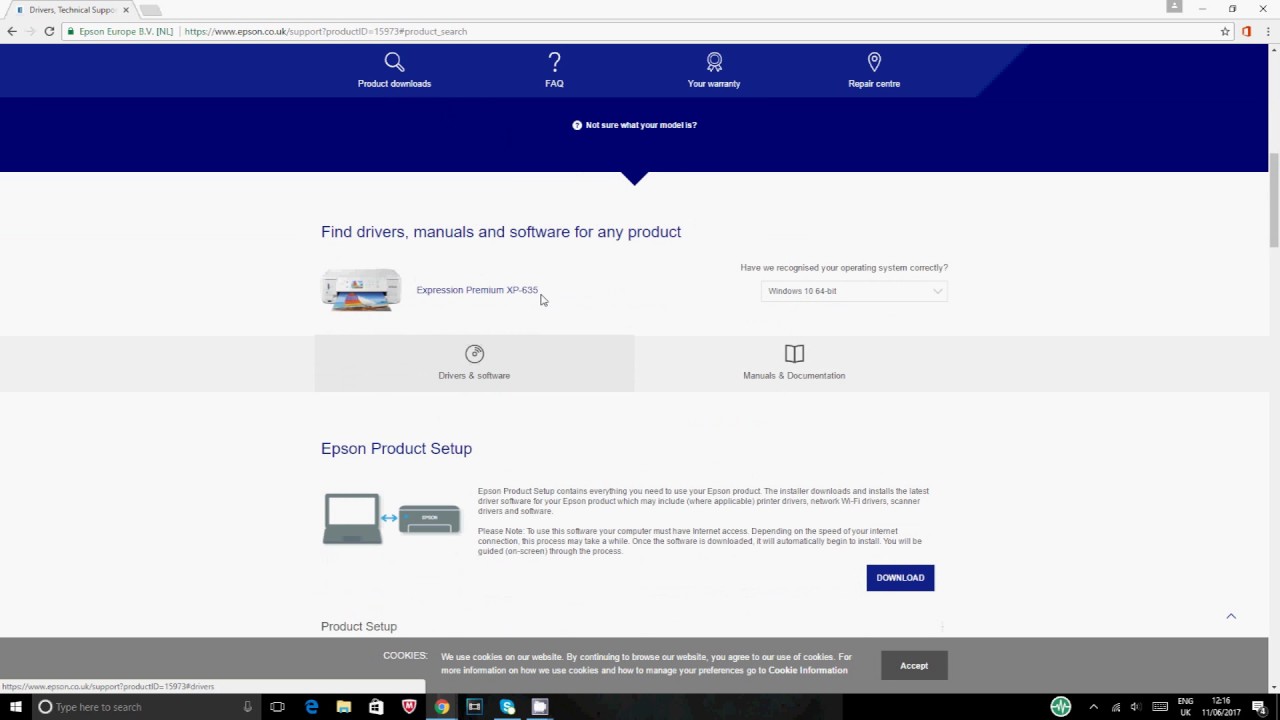The width and height of the screenshot is (1280, 720).
Task: Open Task View in taskbar
Action: pos(278,707)
